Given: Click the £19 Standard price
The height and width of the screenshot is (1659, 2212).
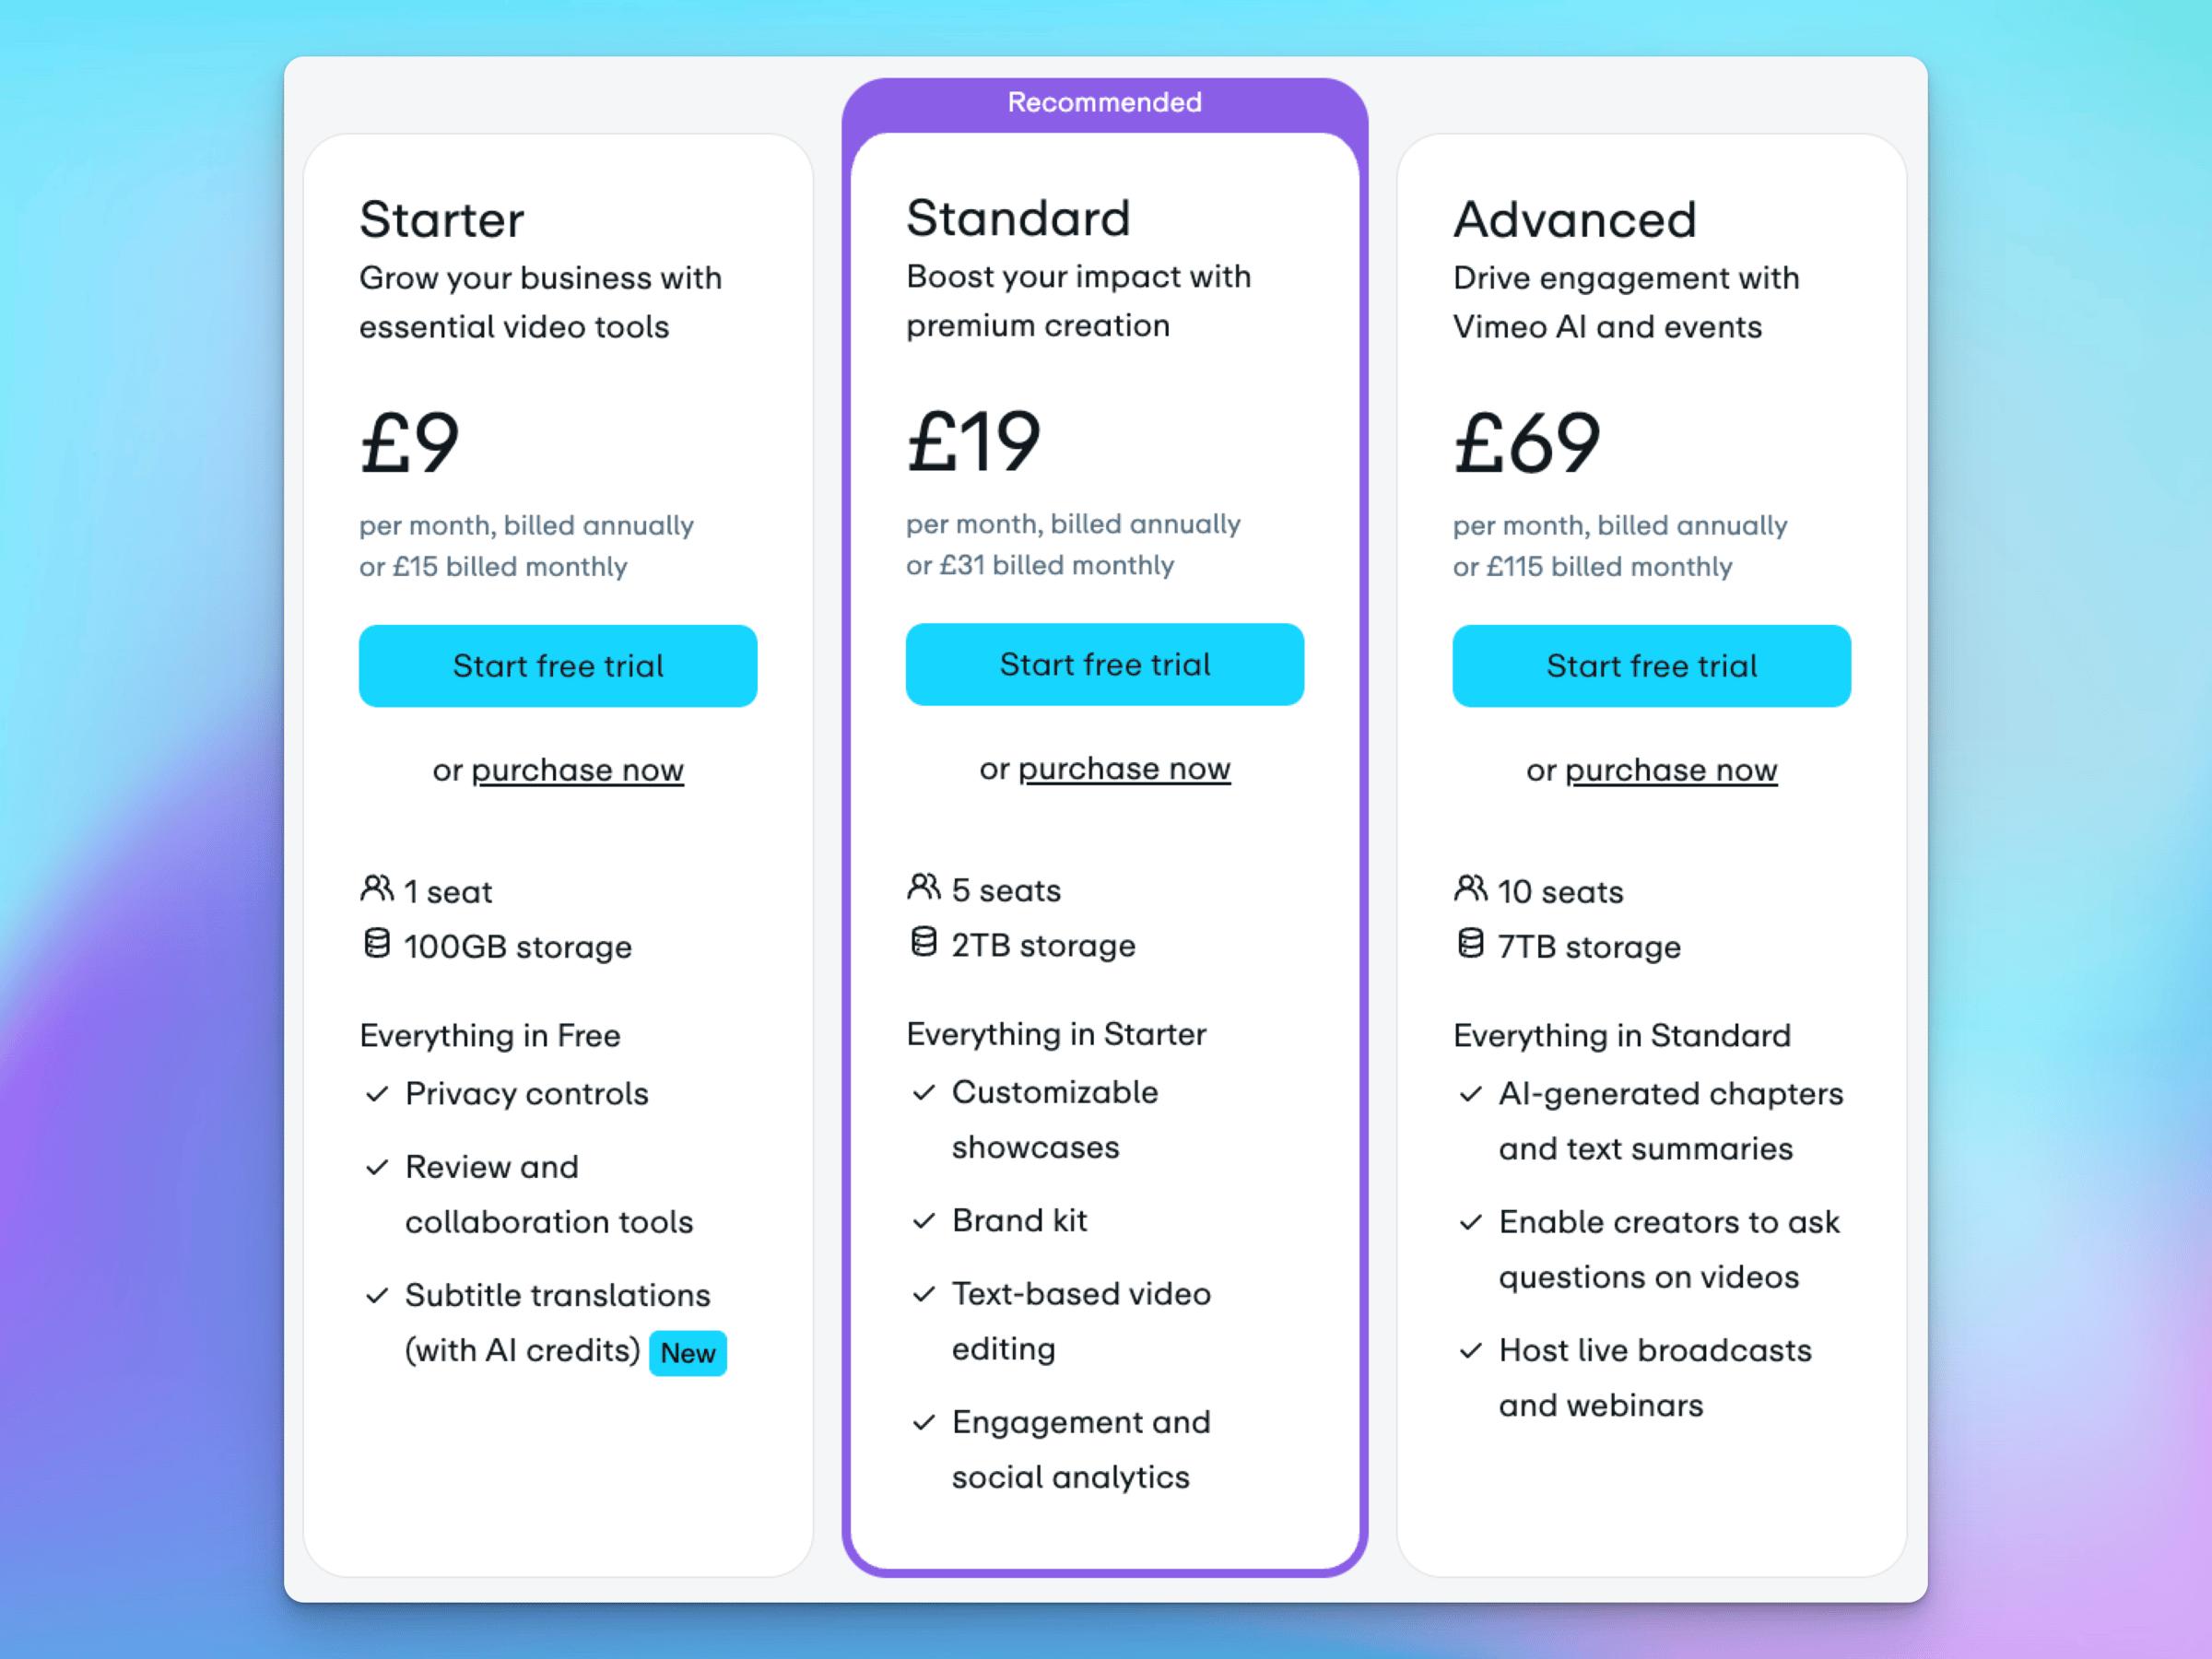Looking at the screenshot, I should click(974, 442).
